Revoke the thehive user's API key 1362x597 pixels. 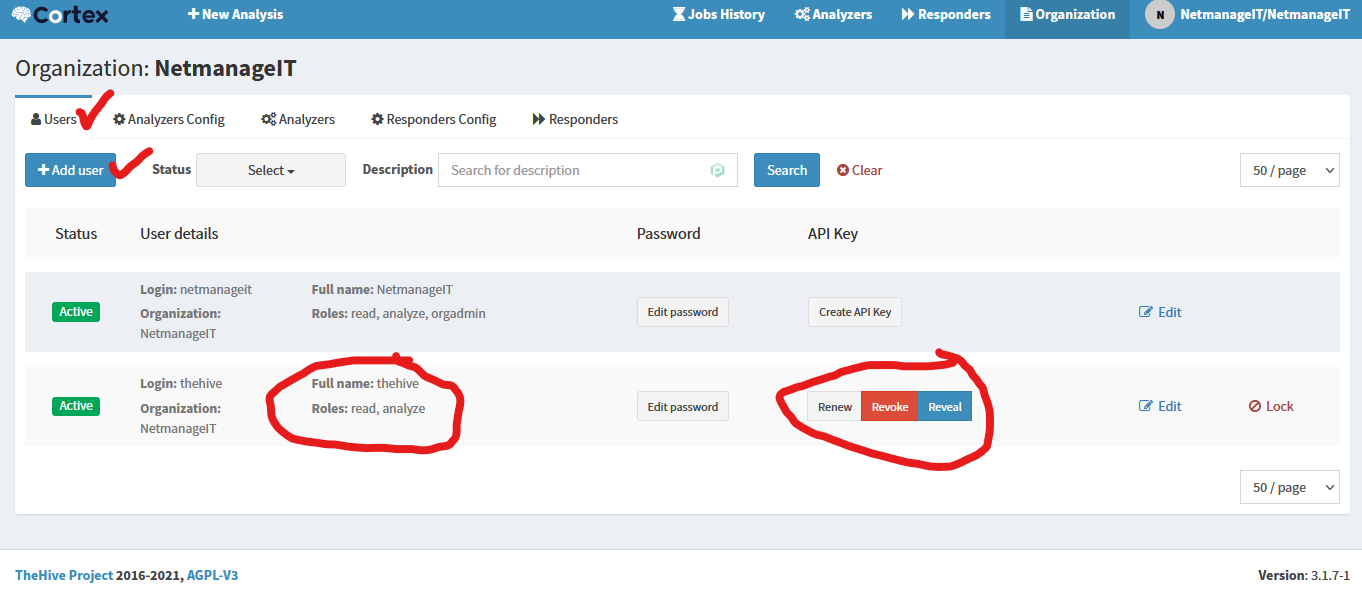[x=889, y=407]
